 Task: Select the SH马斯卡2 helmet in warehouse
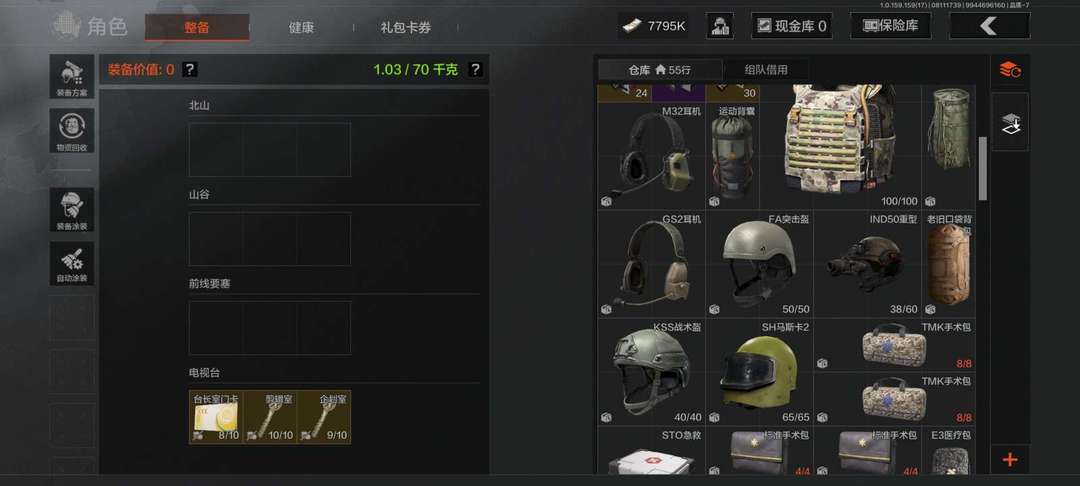tap(759, 372)
